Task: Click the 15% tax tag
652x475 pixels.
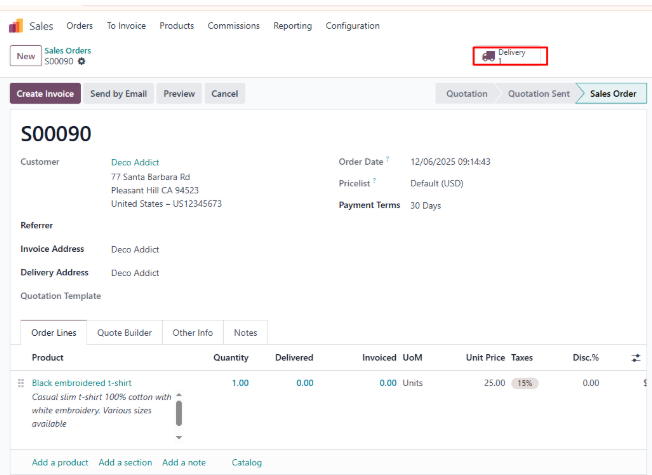Action: pyautogui.click(x=524, y=383)
